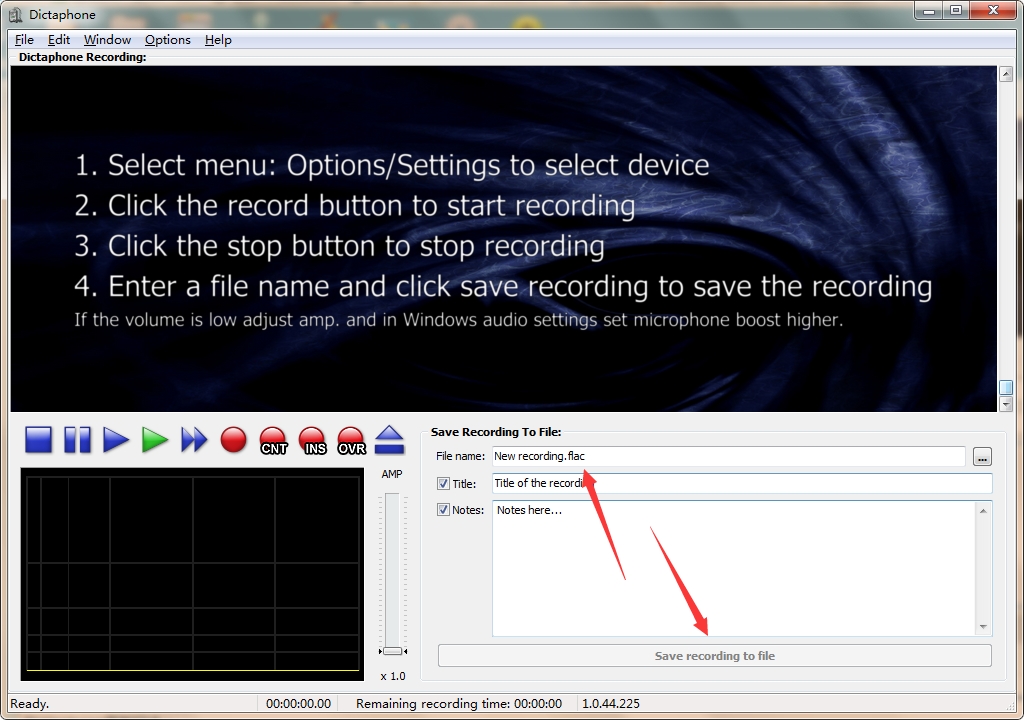Click in the Title text field
The width and height of the screenshot is (1024, 720).
[742, 483]
